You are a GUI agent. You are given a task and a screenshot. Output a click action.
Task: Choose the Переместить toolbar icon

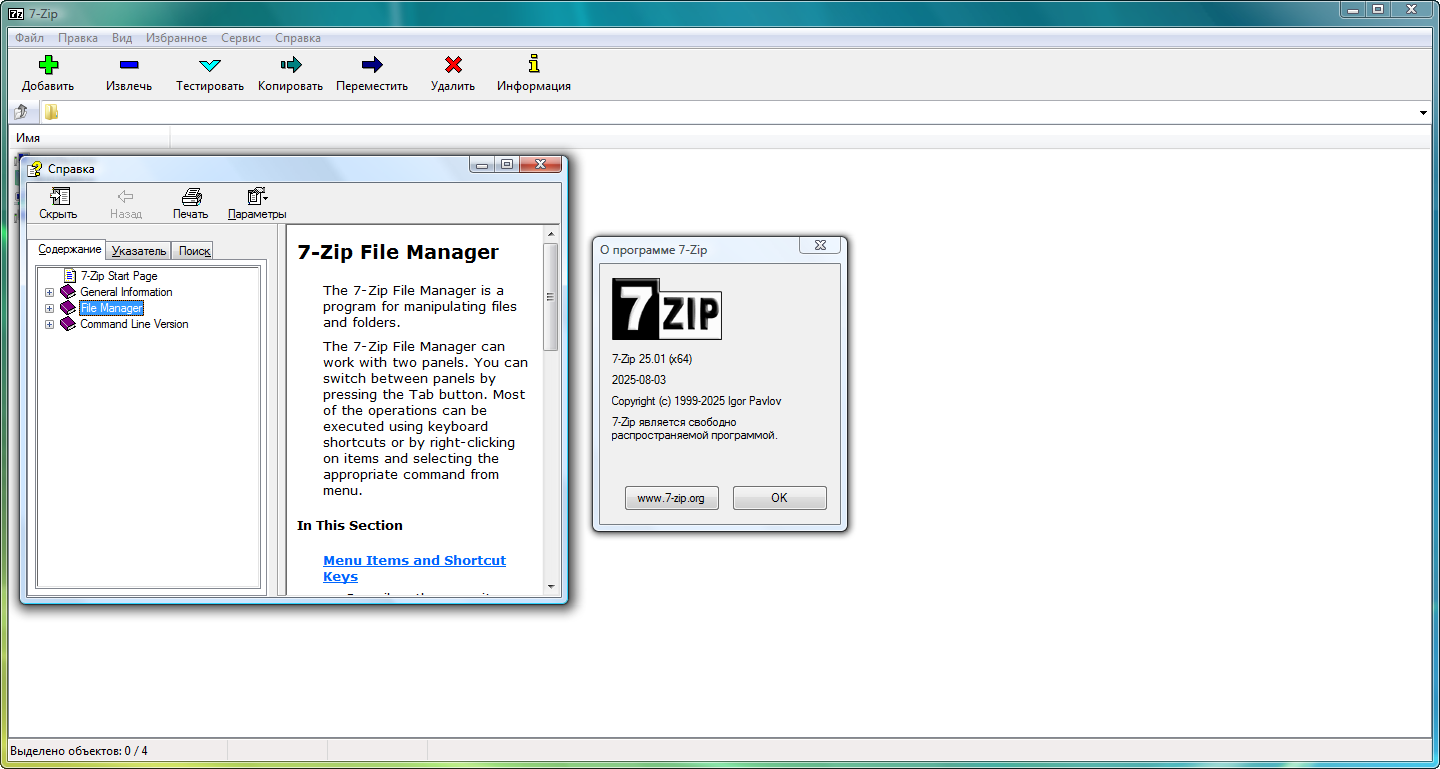(x=372, y=65)
